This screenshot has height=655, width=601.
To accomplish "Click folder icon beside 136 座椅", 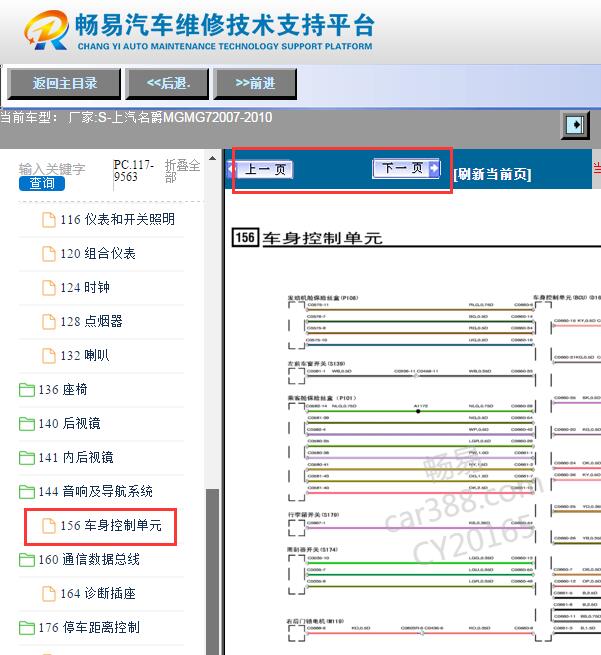I will [27, 390].
